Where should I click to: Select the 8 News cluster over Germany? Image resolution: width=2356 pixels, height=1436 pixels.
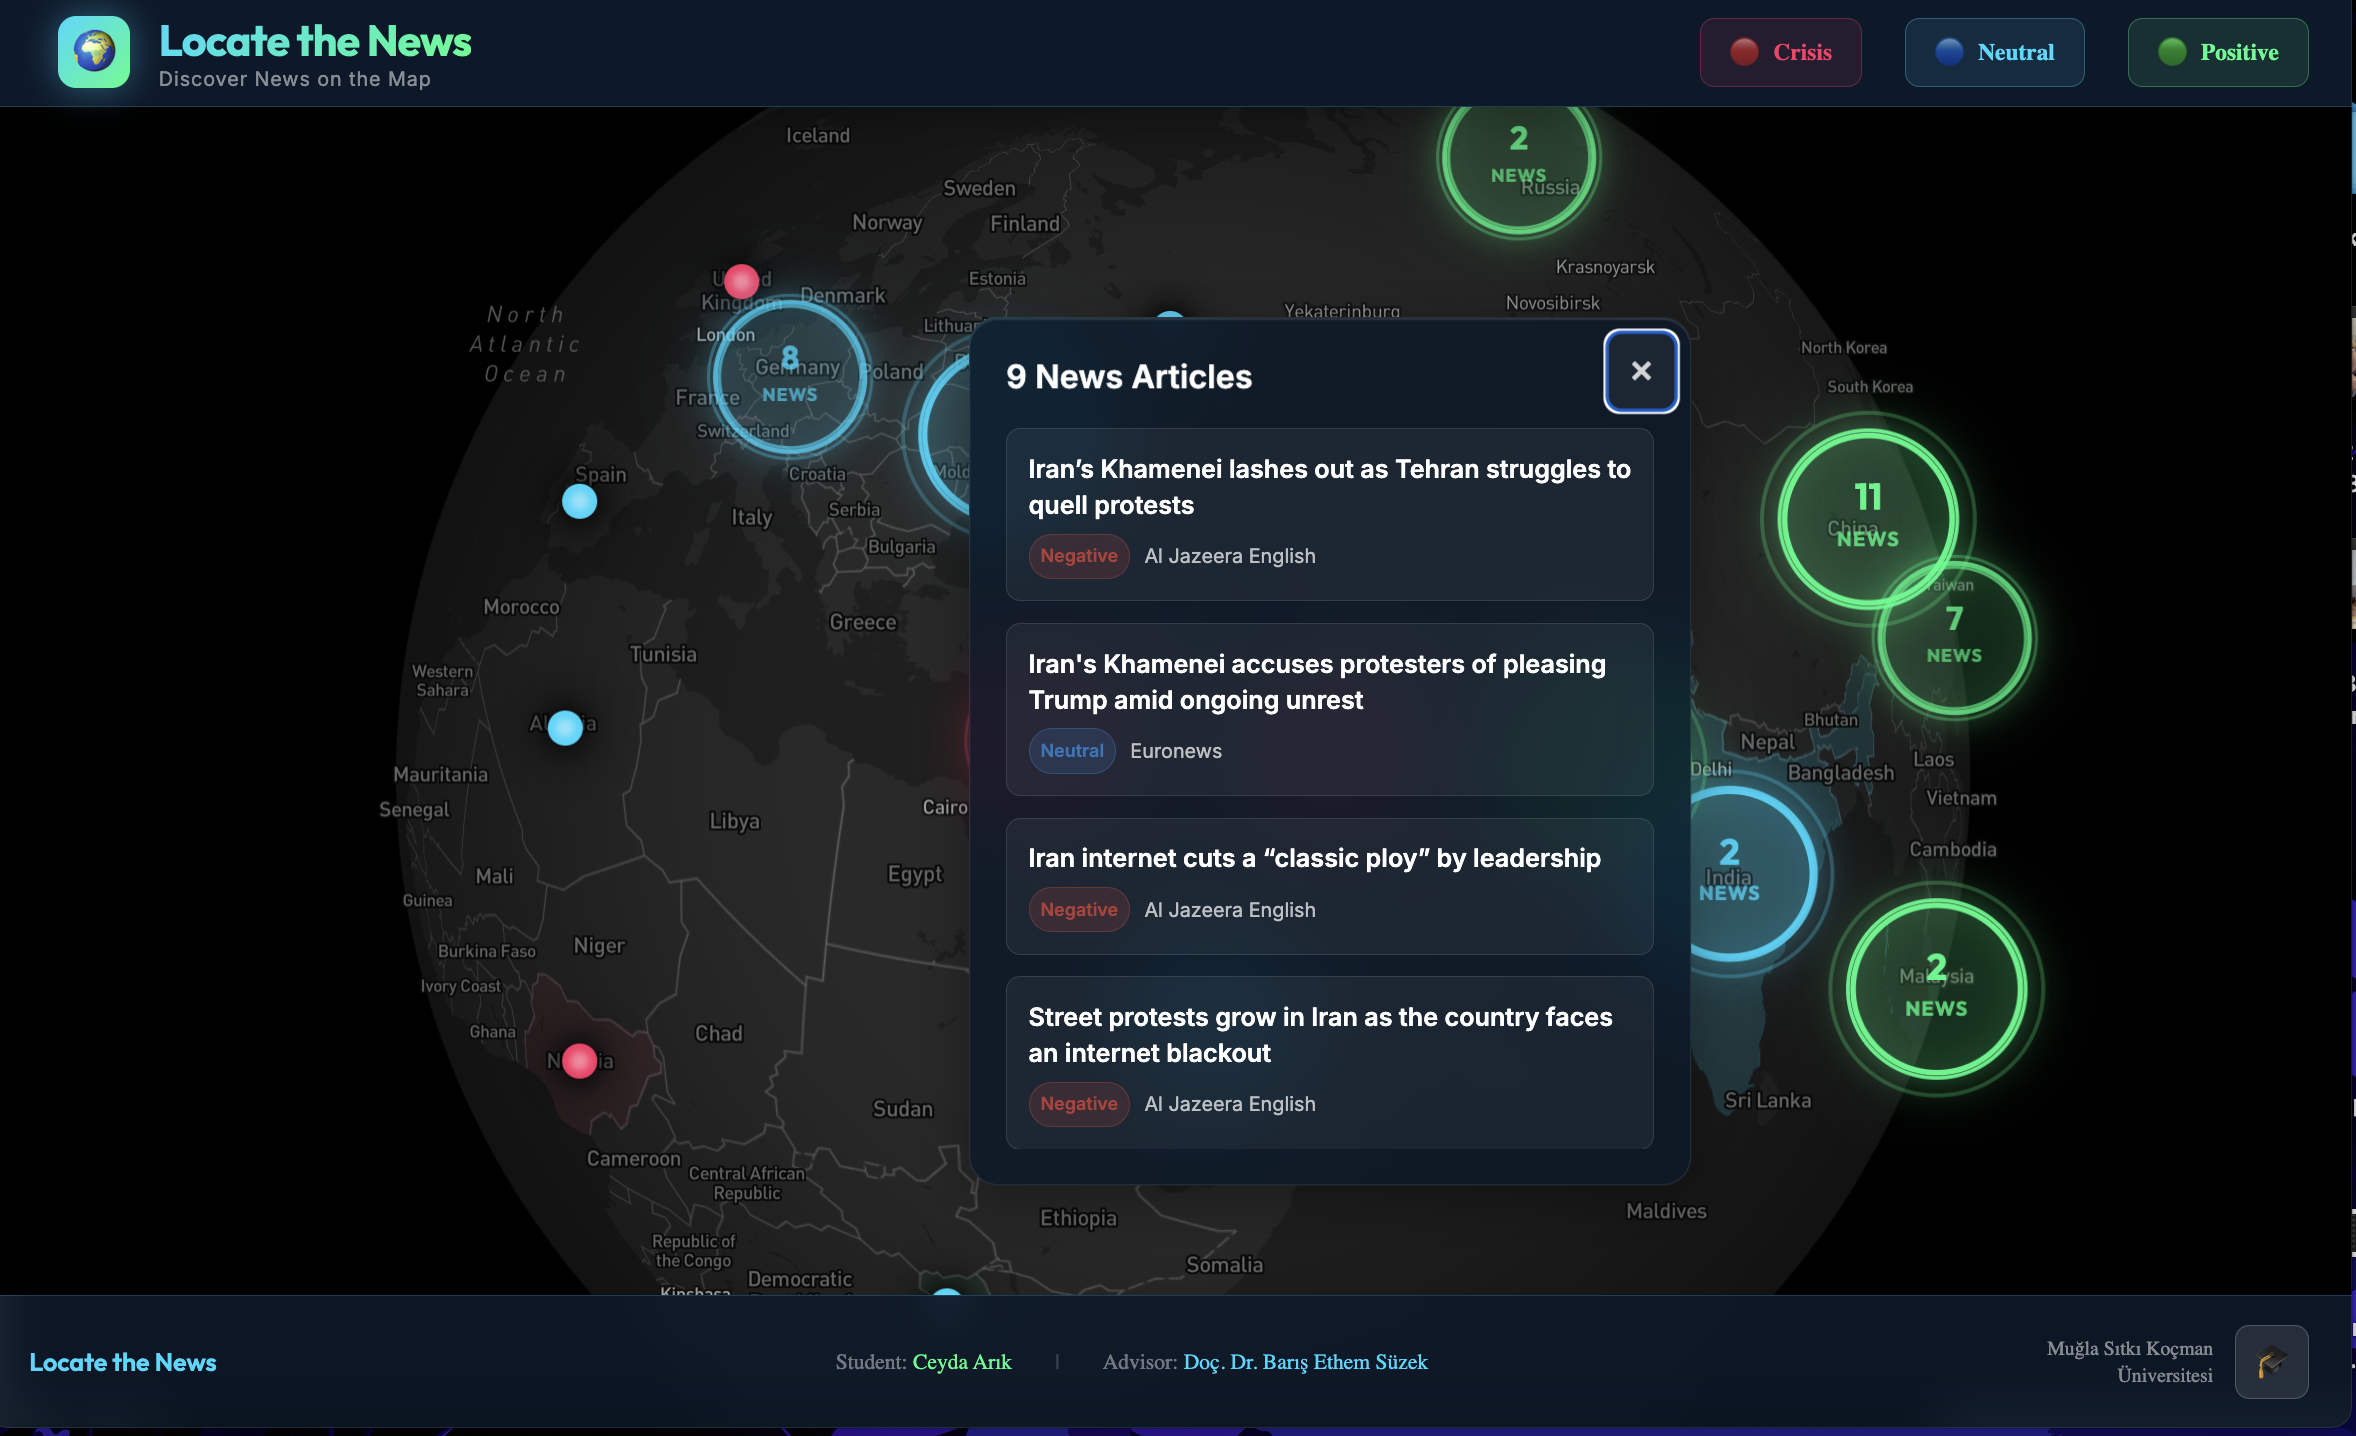click(789, 376)
